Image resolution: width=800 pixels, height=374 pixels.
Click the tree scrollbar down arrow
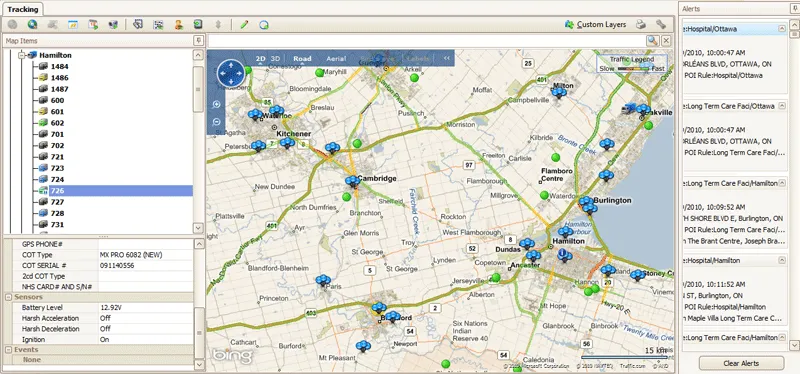(198, 228)
